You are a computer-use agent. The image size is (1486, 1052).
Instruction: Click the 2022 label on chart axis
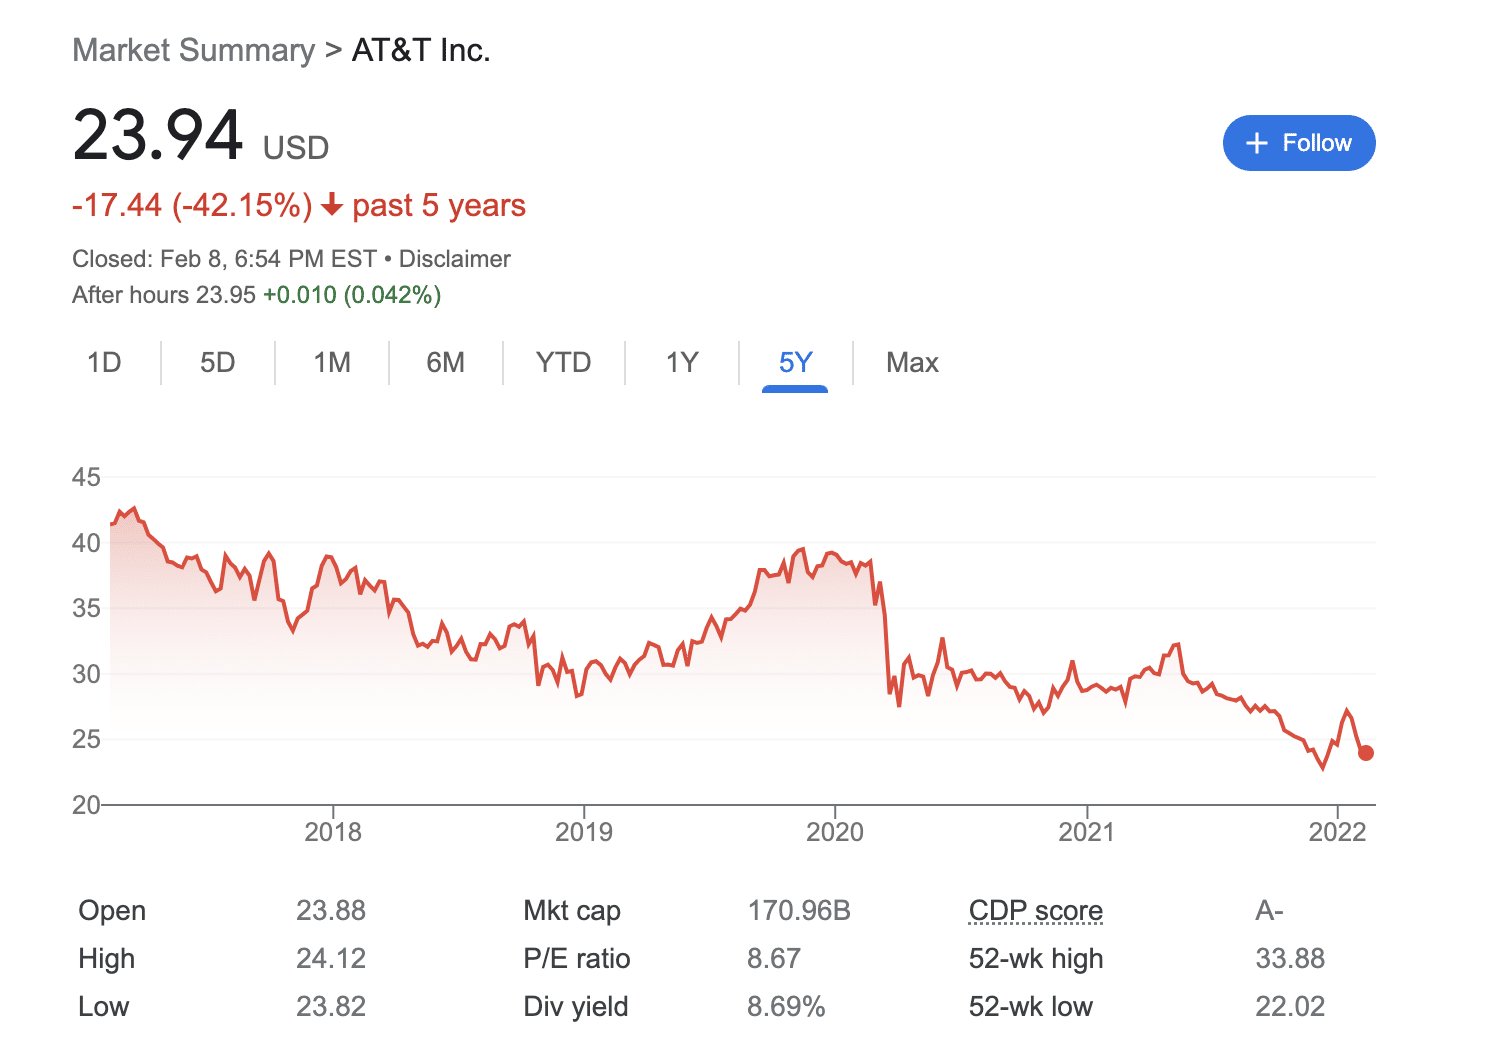tap(1337, 832)
